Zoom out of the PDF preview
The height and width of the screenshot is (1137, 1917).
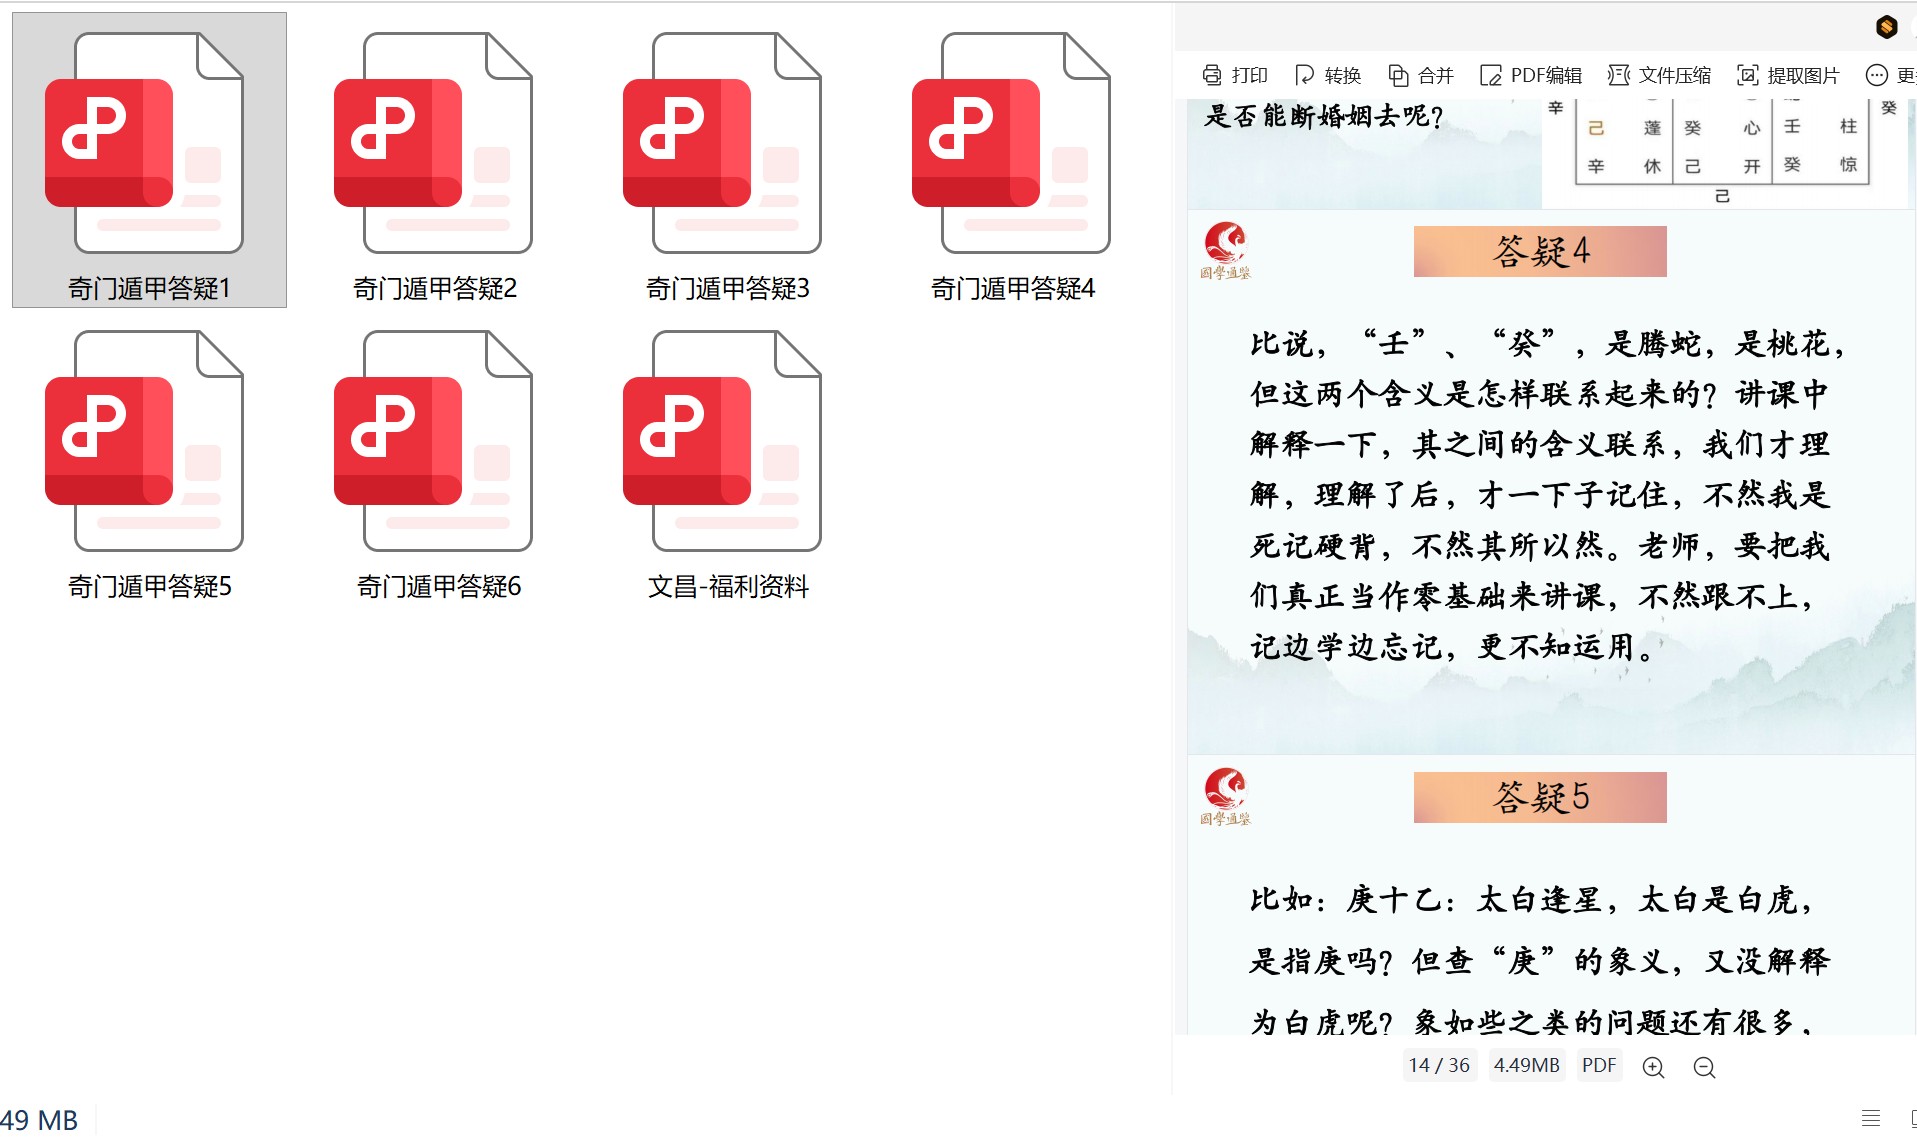click(x=1704, y=1067)
